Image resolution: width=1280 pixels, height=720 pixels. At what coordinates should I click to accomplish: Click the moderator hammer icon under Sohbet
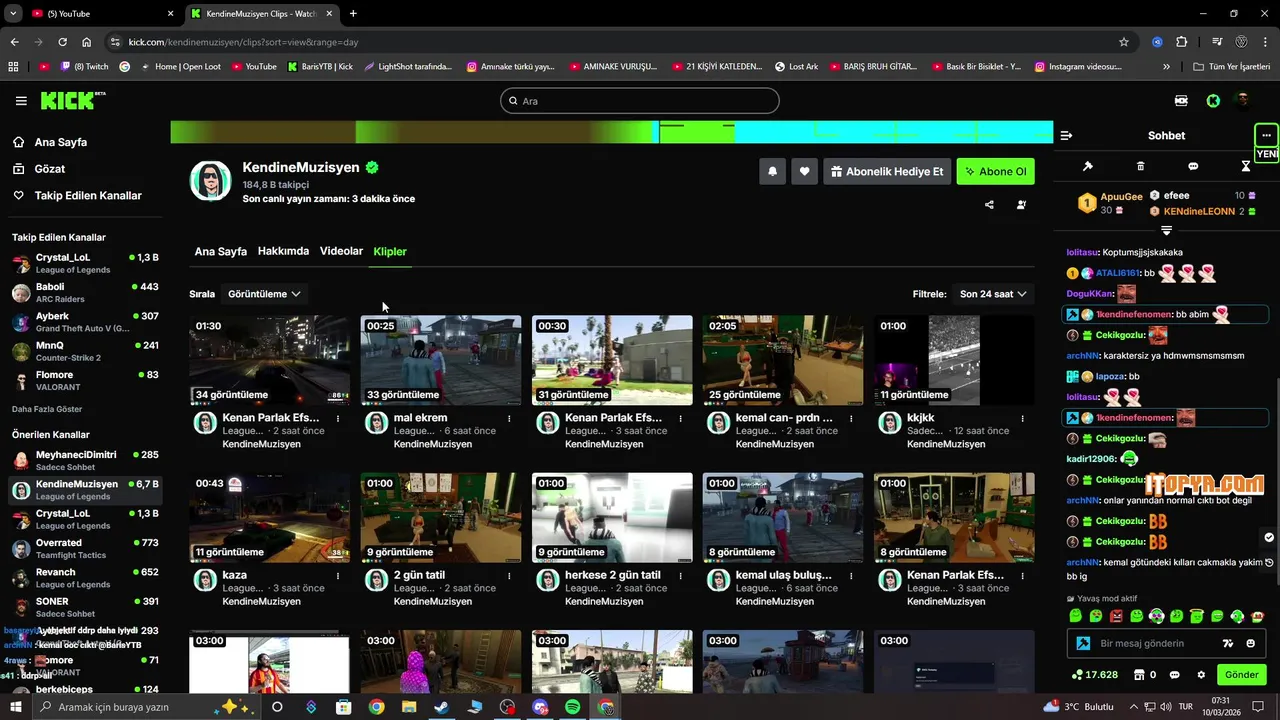coord(1088,166)
